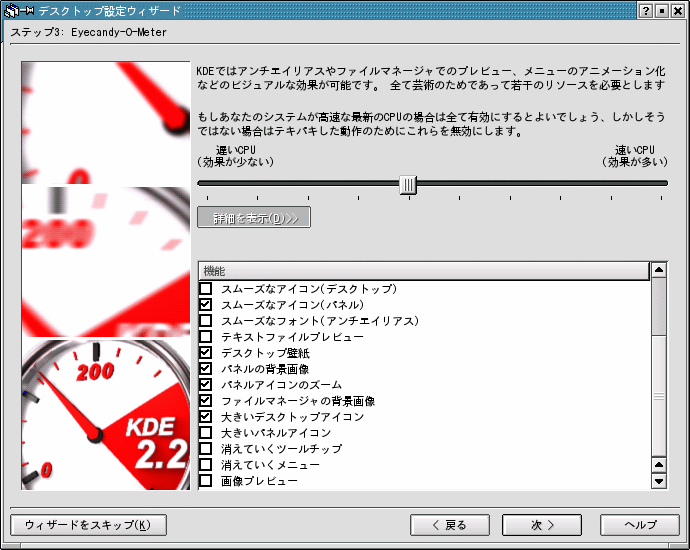Click the lower scroll-up arrow above the down arrow
690x550 pixels.
[659, 465]
